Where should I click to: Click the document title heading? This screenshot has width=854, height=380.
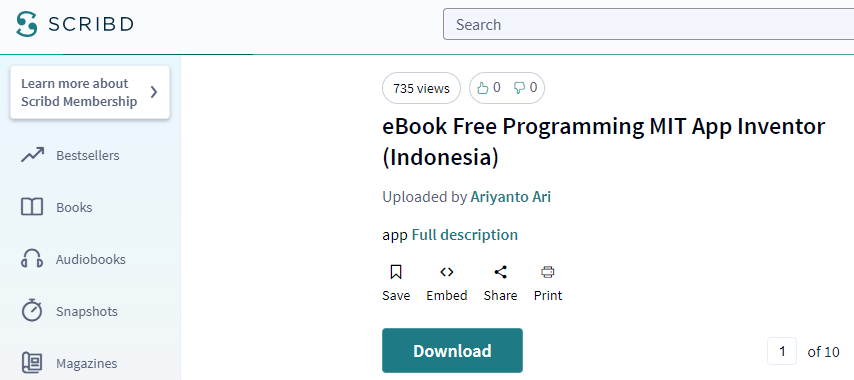click(x=603, y=142)
